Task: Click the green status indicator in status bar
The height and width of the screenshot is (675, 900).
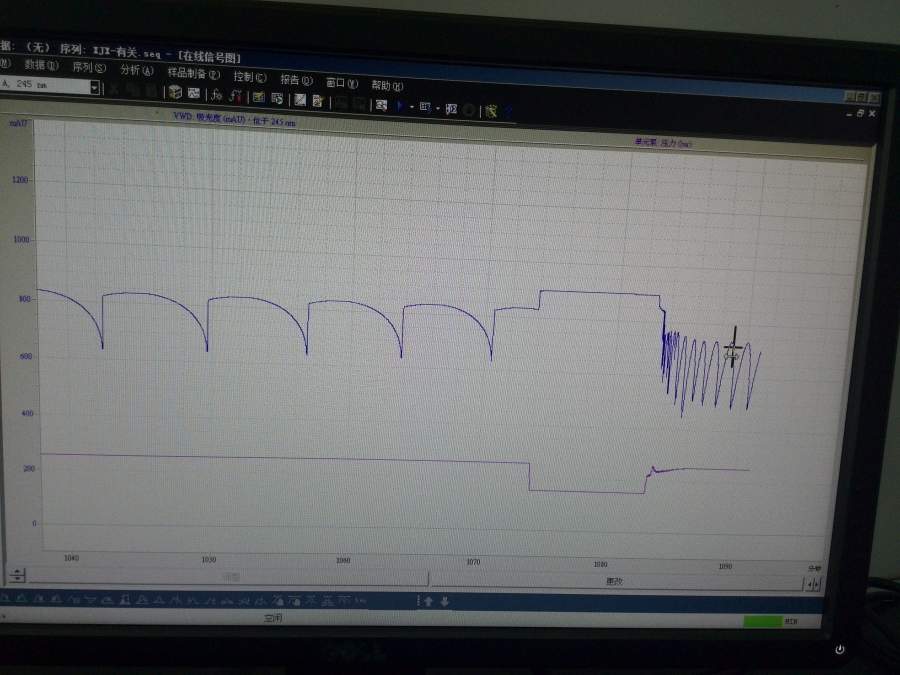Action: [x=762, y=622]
